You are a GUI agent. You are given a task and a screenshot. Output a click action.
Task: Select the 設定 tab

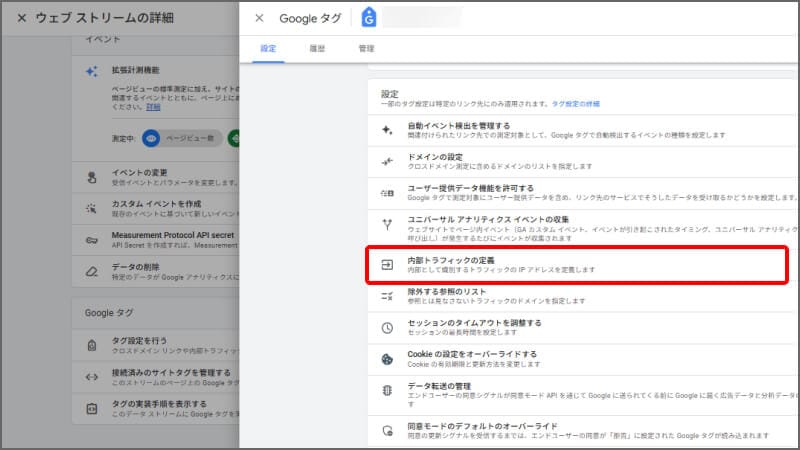click(268, 48)
